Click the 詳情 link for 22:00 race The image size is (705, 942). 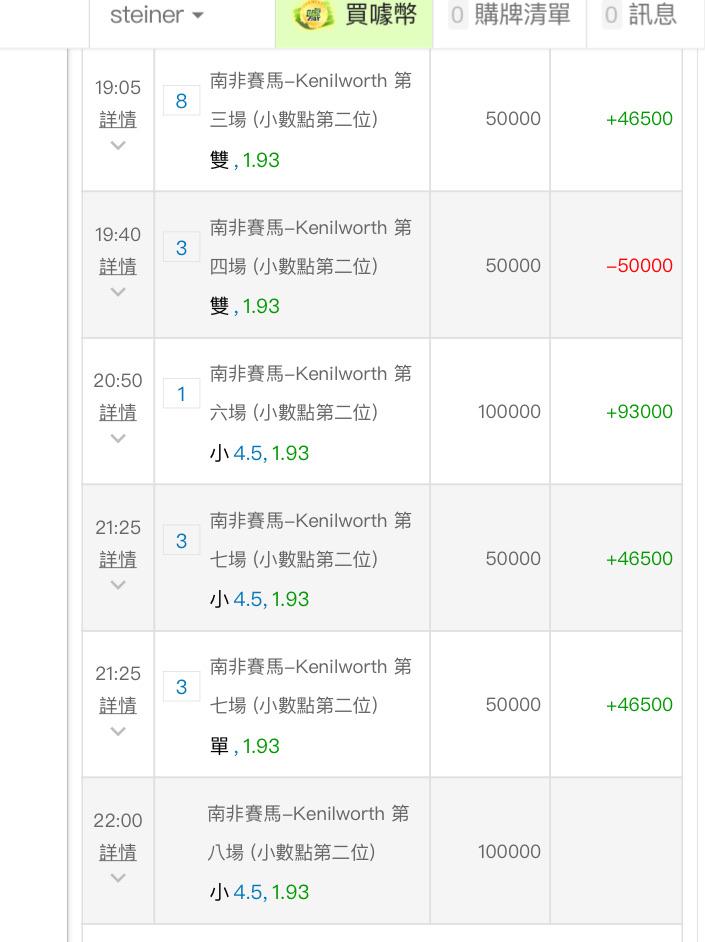pos(118,852)
